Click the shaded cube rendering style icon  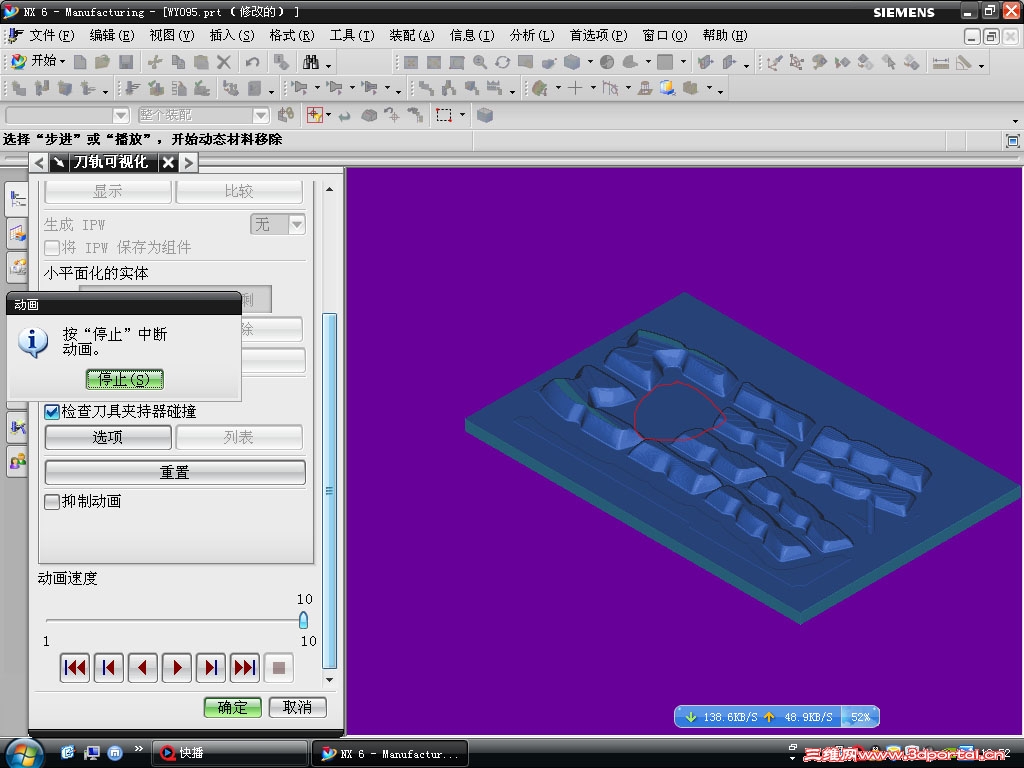pyautogui.click(x=572, y=62)
